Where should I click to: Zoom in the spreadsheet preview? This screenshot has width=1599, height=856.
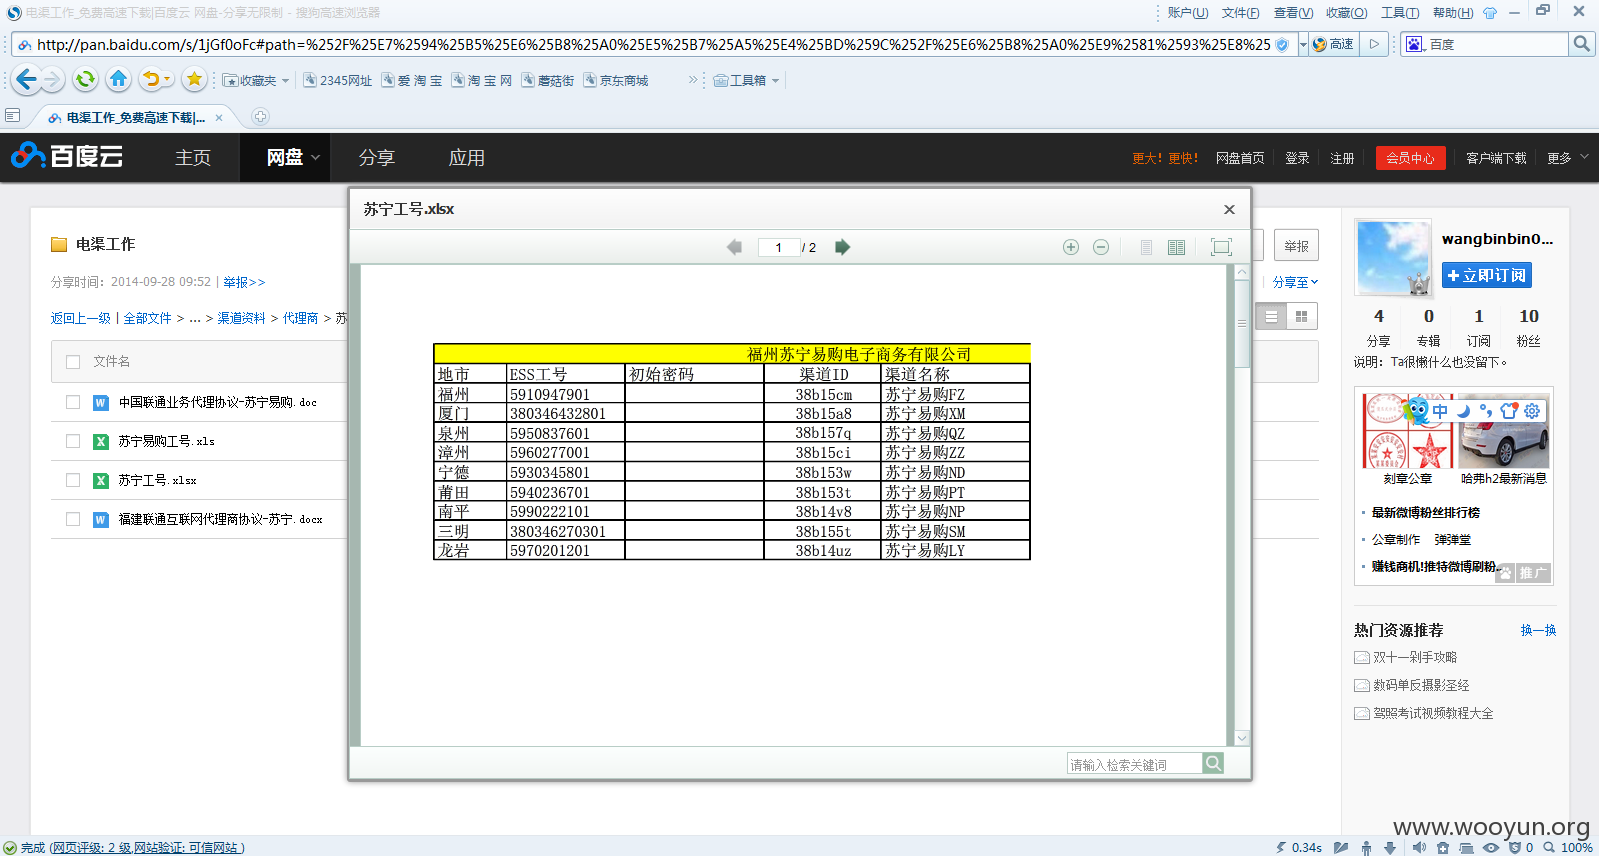[x=1071, y=247]
